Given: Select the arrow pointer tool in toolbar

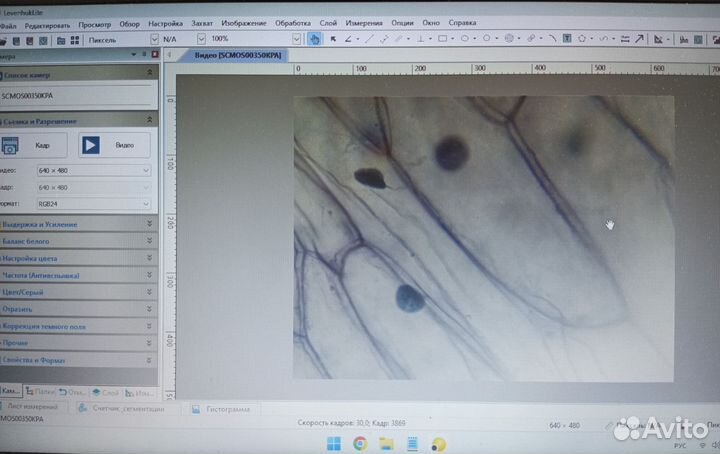Looking at the screenshot, I should pyautogui.click(x=333, y=39).
